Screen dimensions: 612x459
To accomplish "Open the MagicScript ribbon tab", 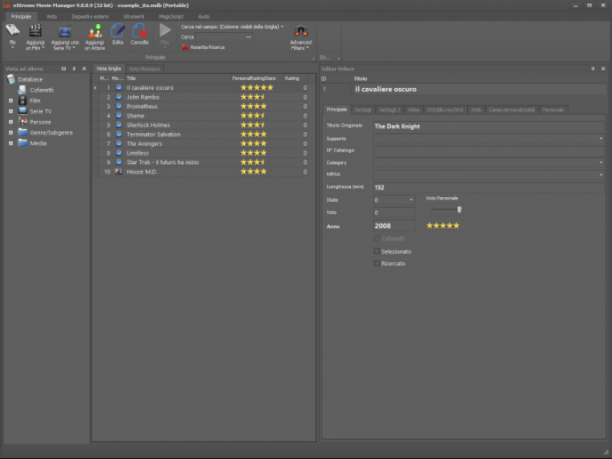I will 171,16.
